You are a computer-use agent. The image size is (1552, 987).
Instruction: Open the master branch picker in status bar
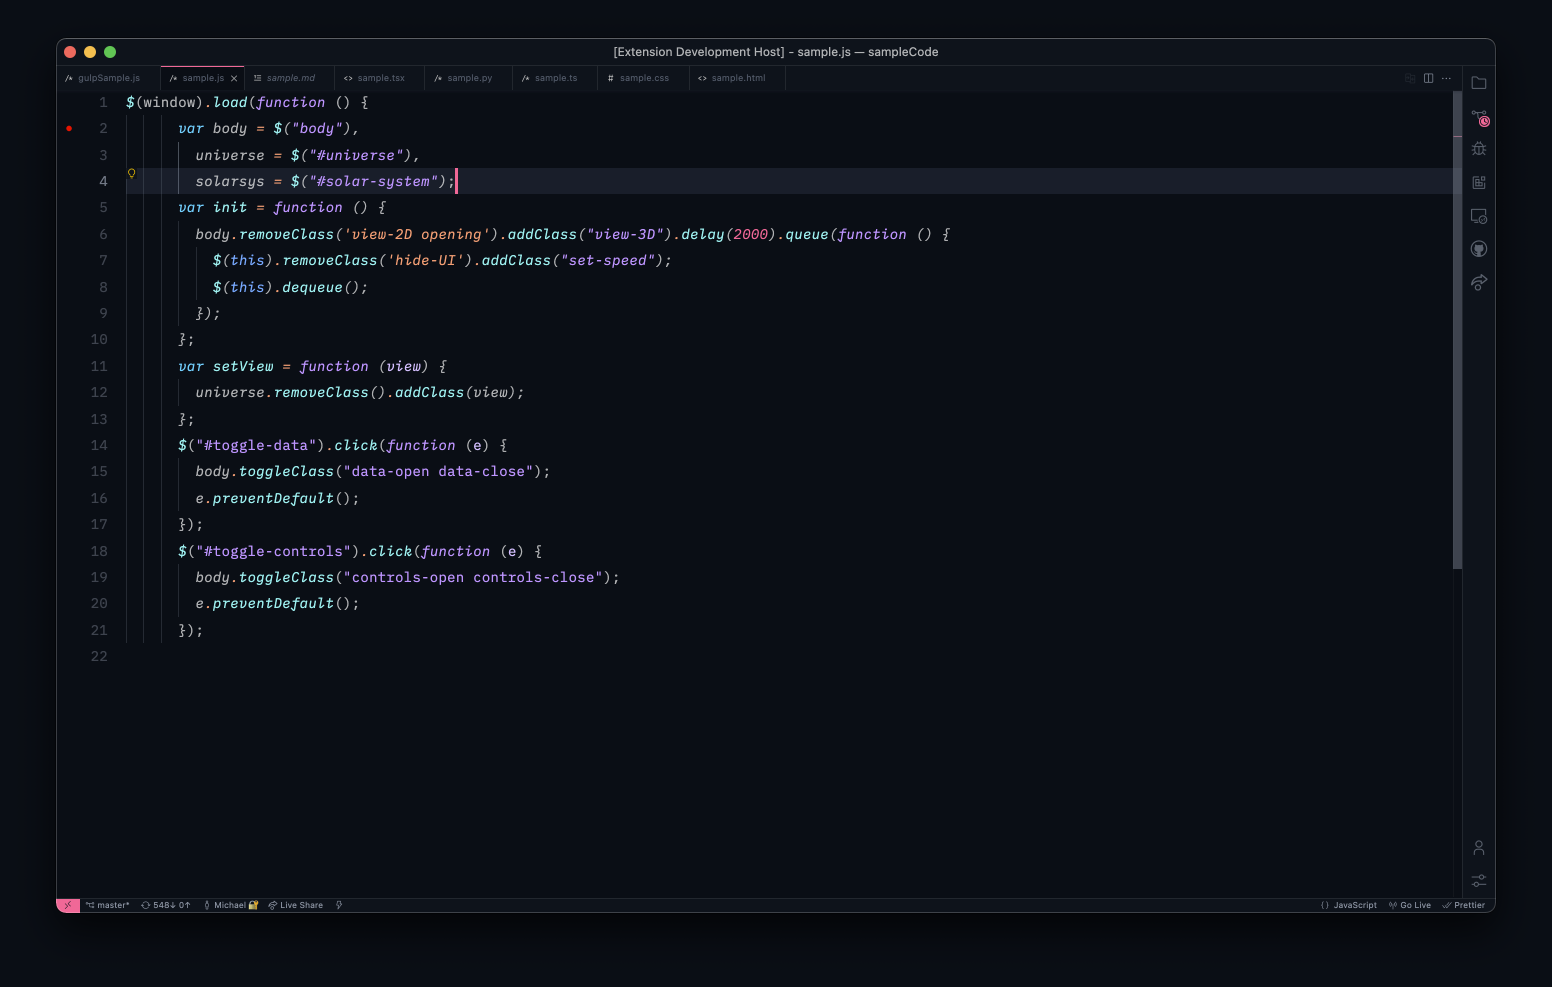(x=108, y=905)
